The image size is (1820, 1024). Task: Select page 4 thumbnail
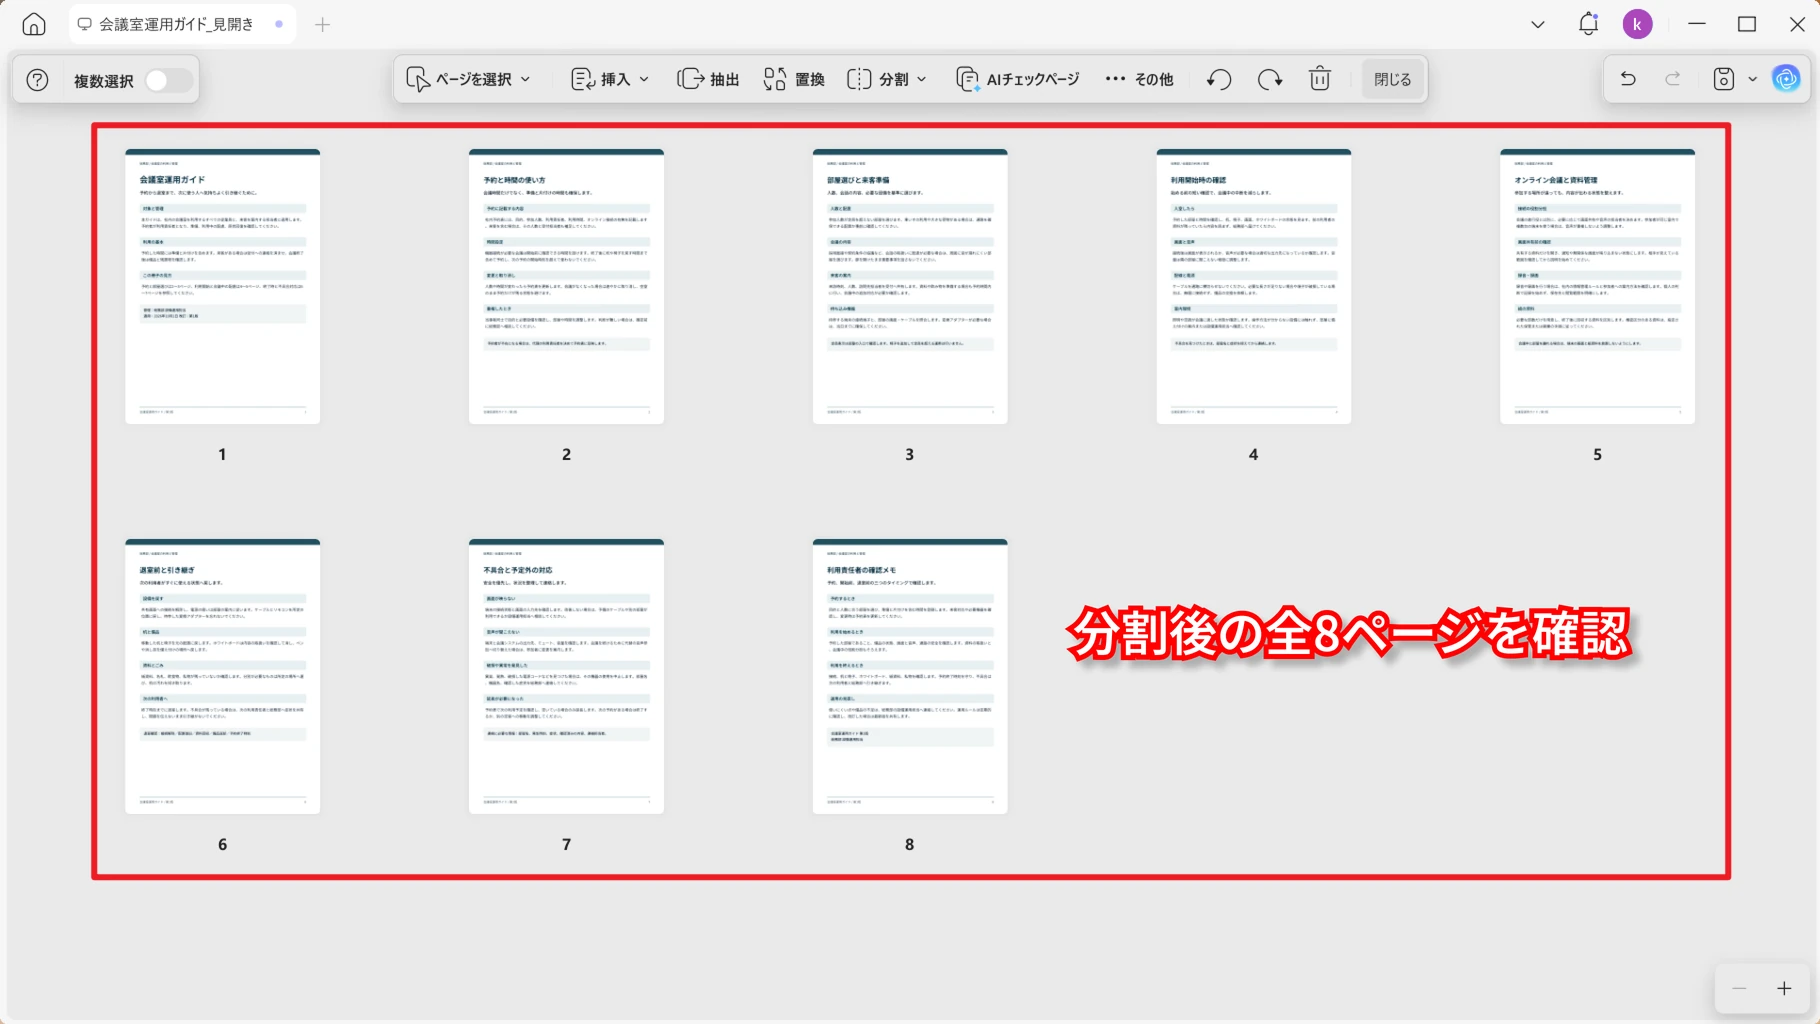(1254, 286)
